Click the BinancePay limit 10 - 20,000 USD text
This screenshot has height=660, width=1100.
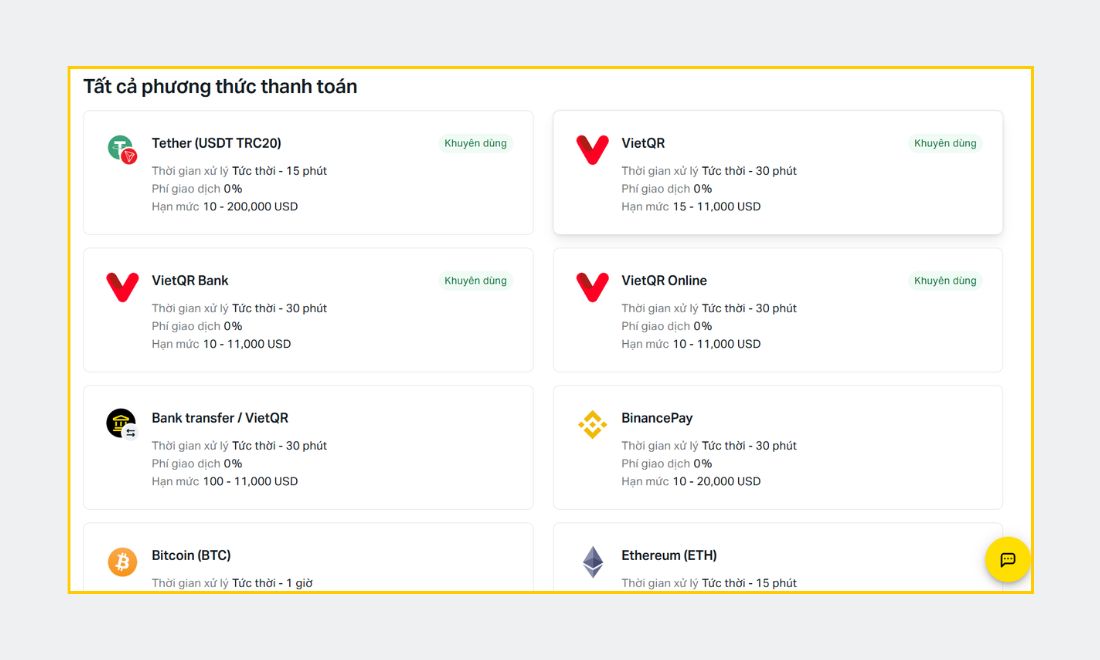[716, 481]
